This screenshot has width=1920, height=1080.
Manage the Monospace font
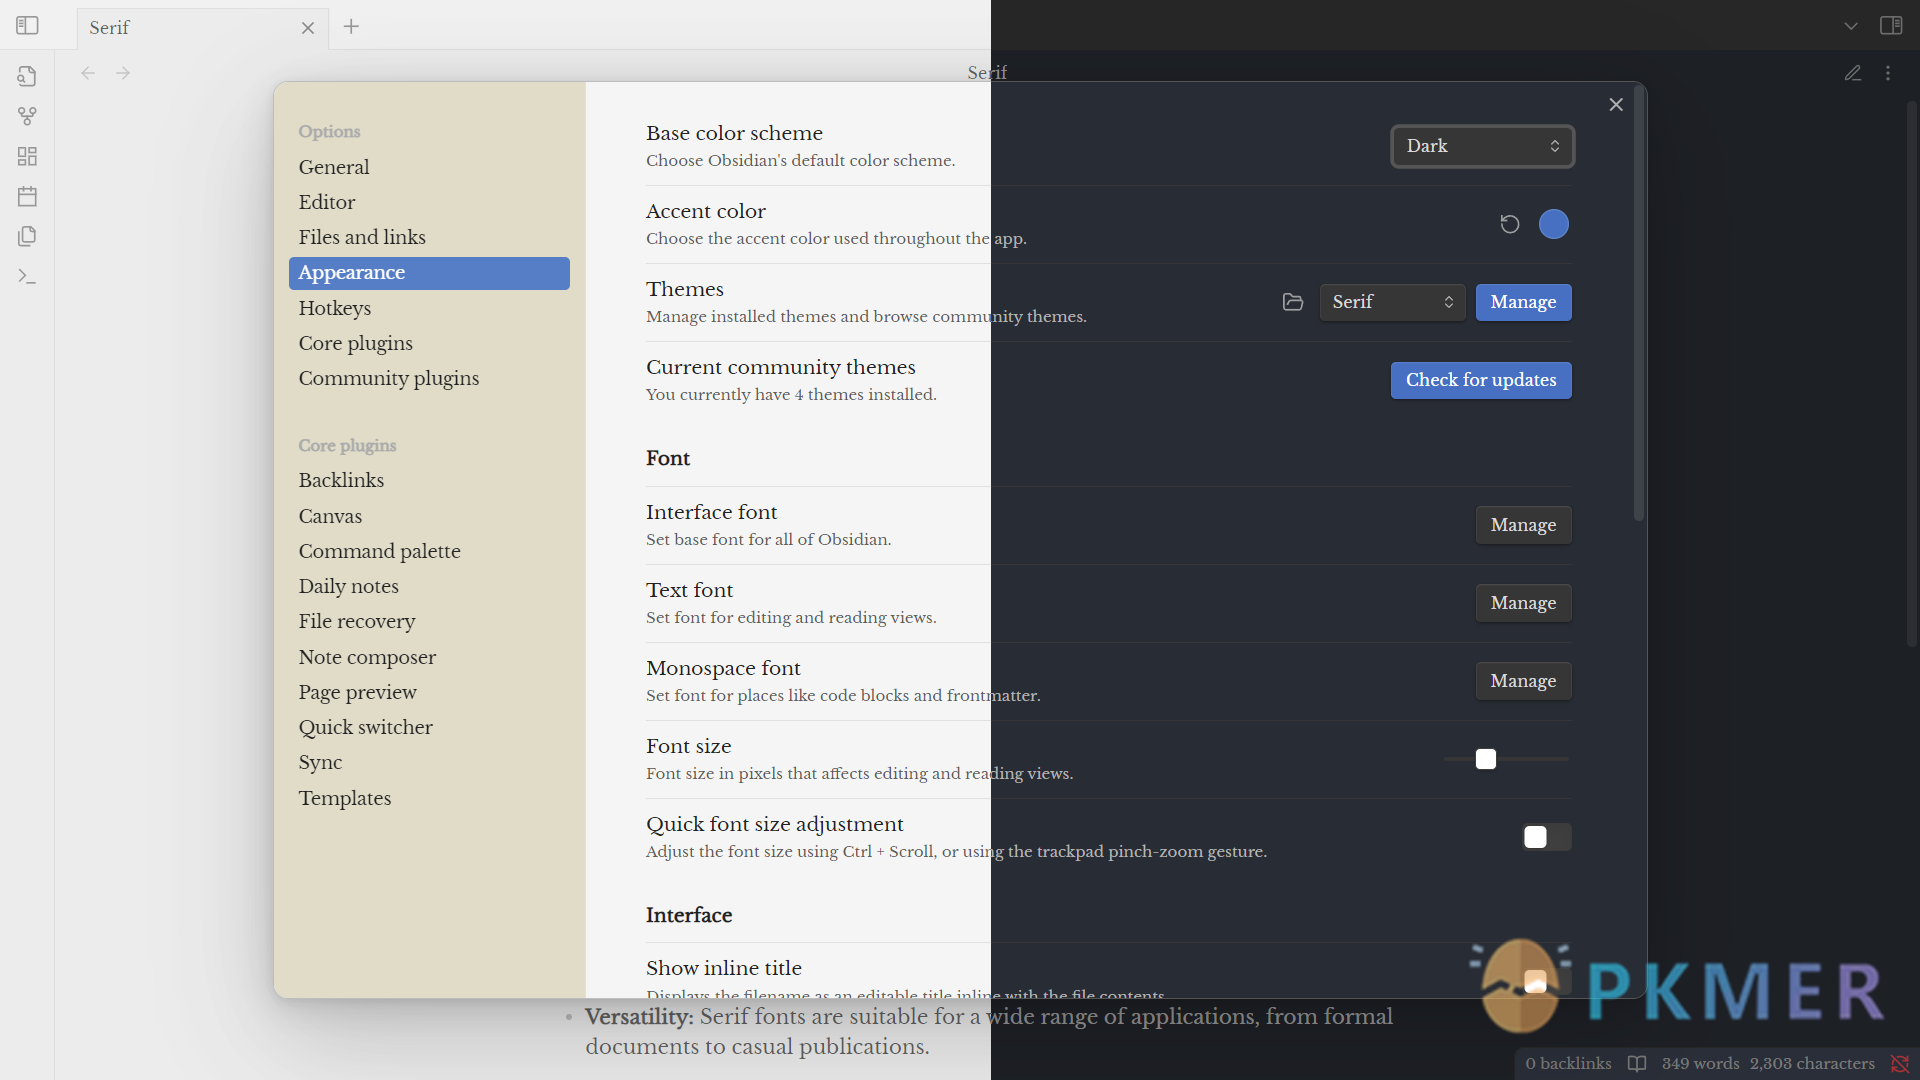pyautogui.click(x=1523, y=681)
